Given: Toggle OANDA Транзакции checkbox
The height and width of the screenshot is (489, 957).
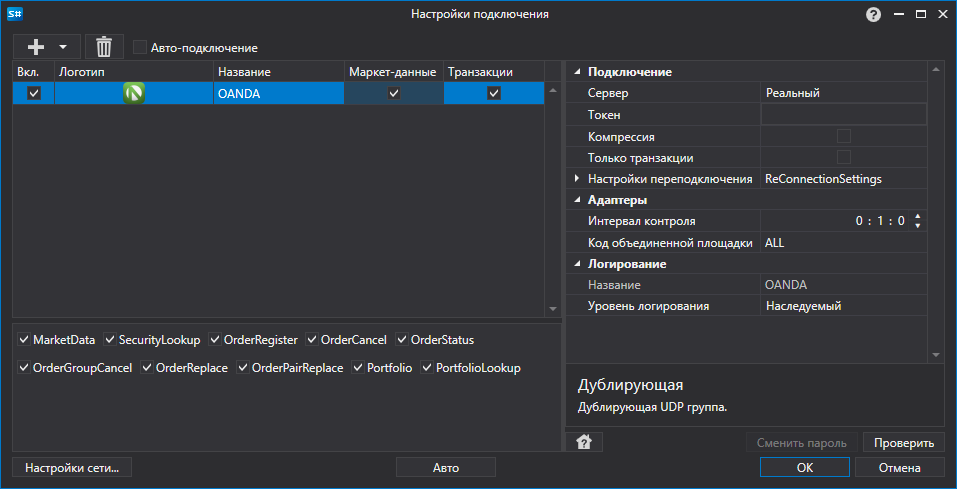Looking at the screenshot, I should click(x=494, y=93).
